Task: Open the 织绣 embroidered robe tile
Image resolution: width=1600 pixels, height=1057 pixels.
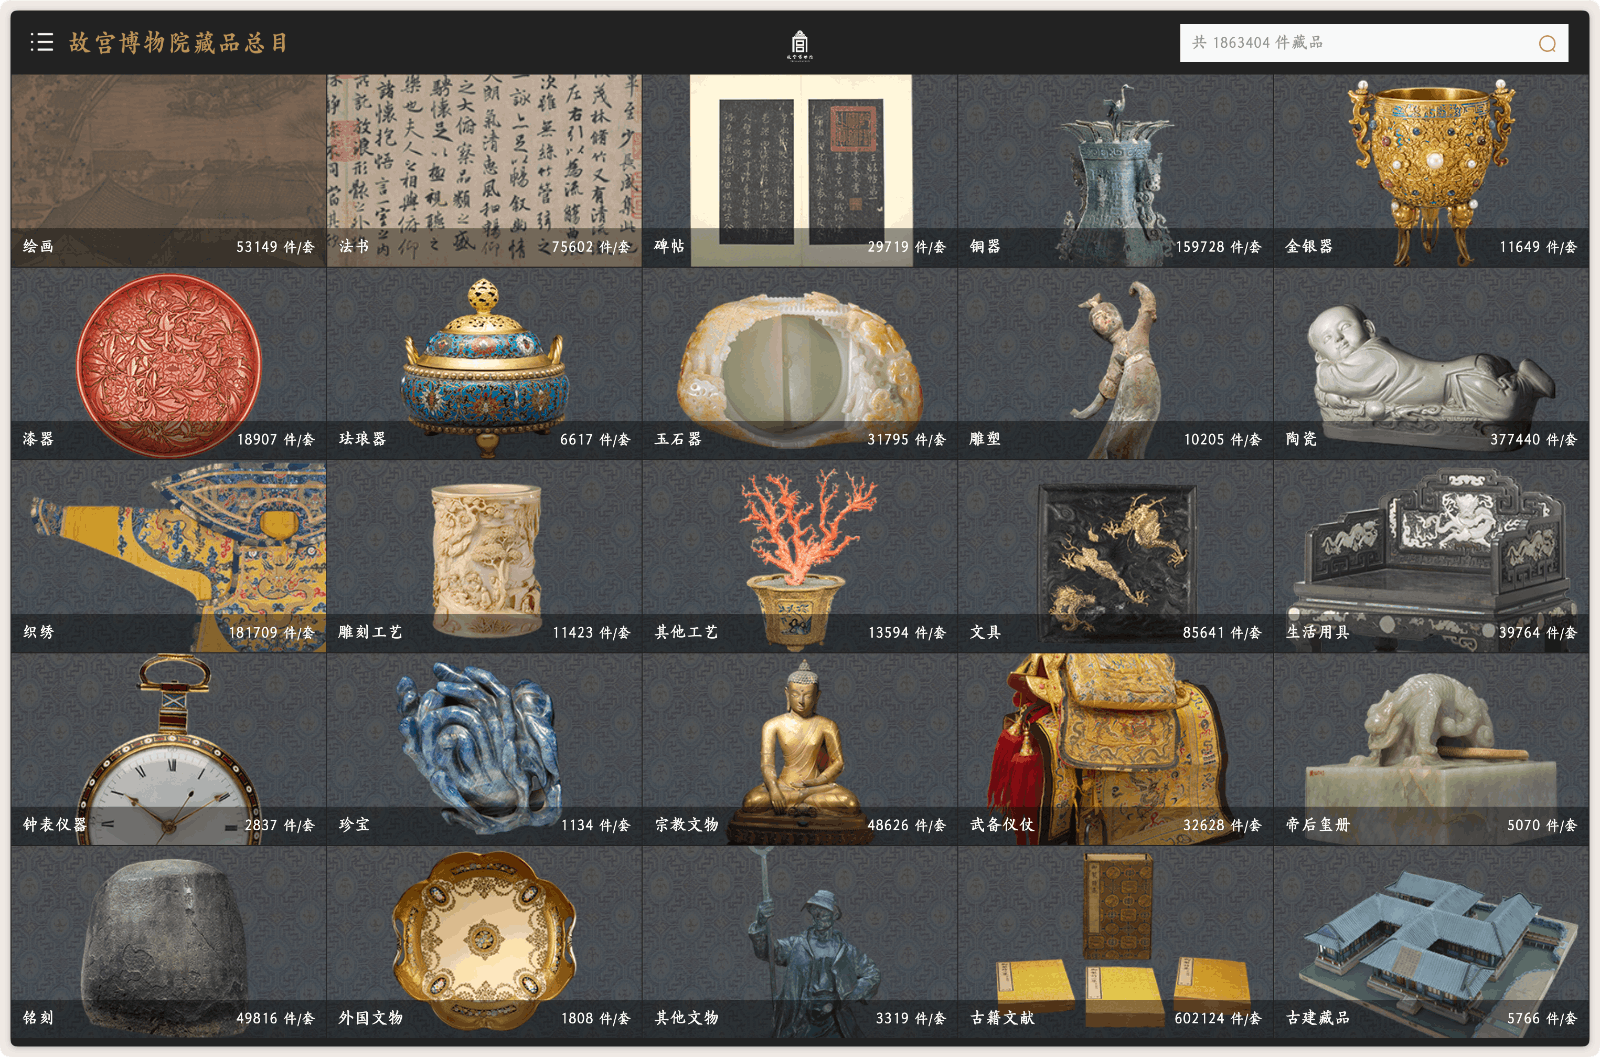Action: [x=168, y=557]
